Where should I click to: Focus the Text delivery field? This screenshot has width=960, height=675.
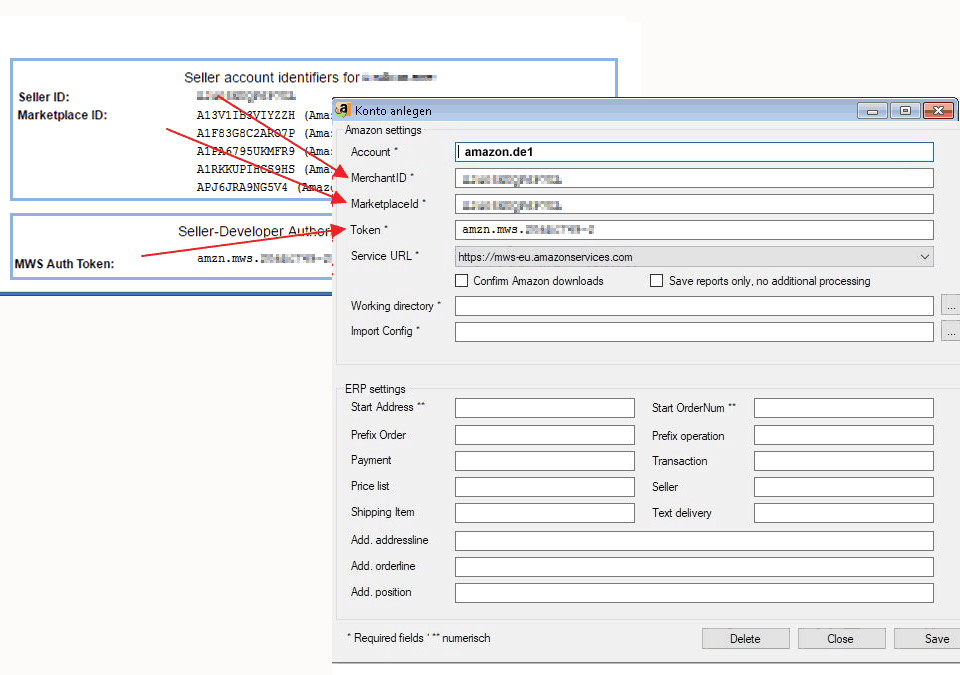(x=844, y=513)
